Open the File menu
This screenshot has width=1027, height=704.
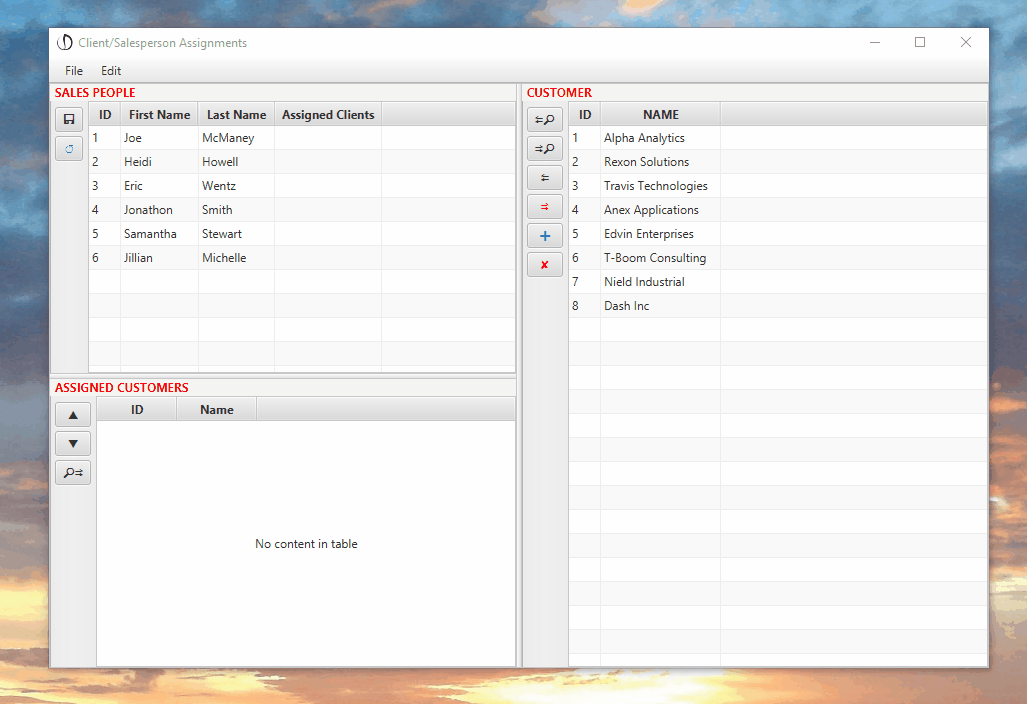74,71
